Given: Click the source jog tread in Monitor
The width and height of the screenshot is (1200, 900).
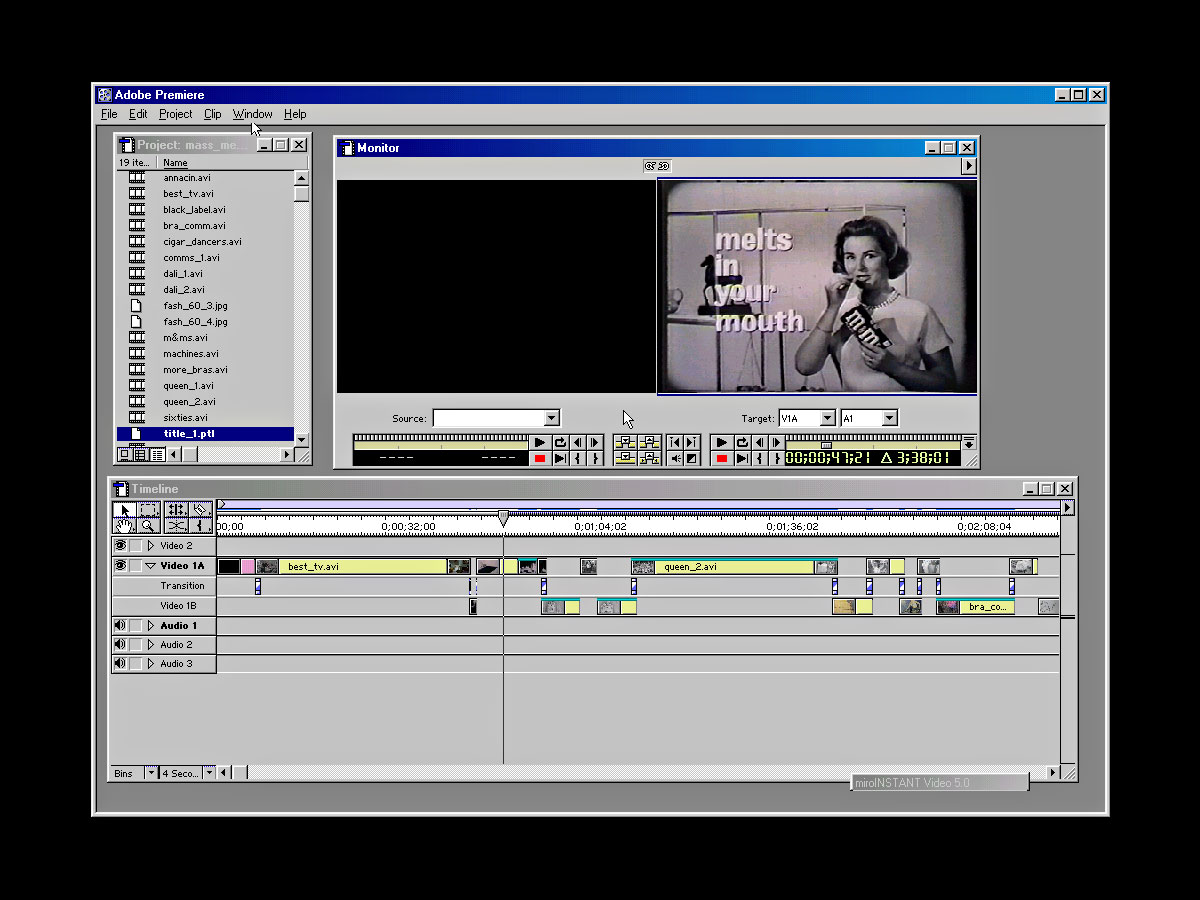Looking at the screenshot, I should point(441,438).
